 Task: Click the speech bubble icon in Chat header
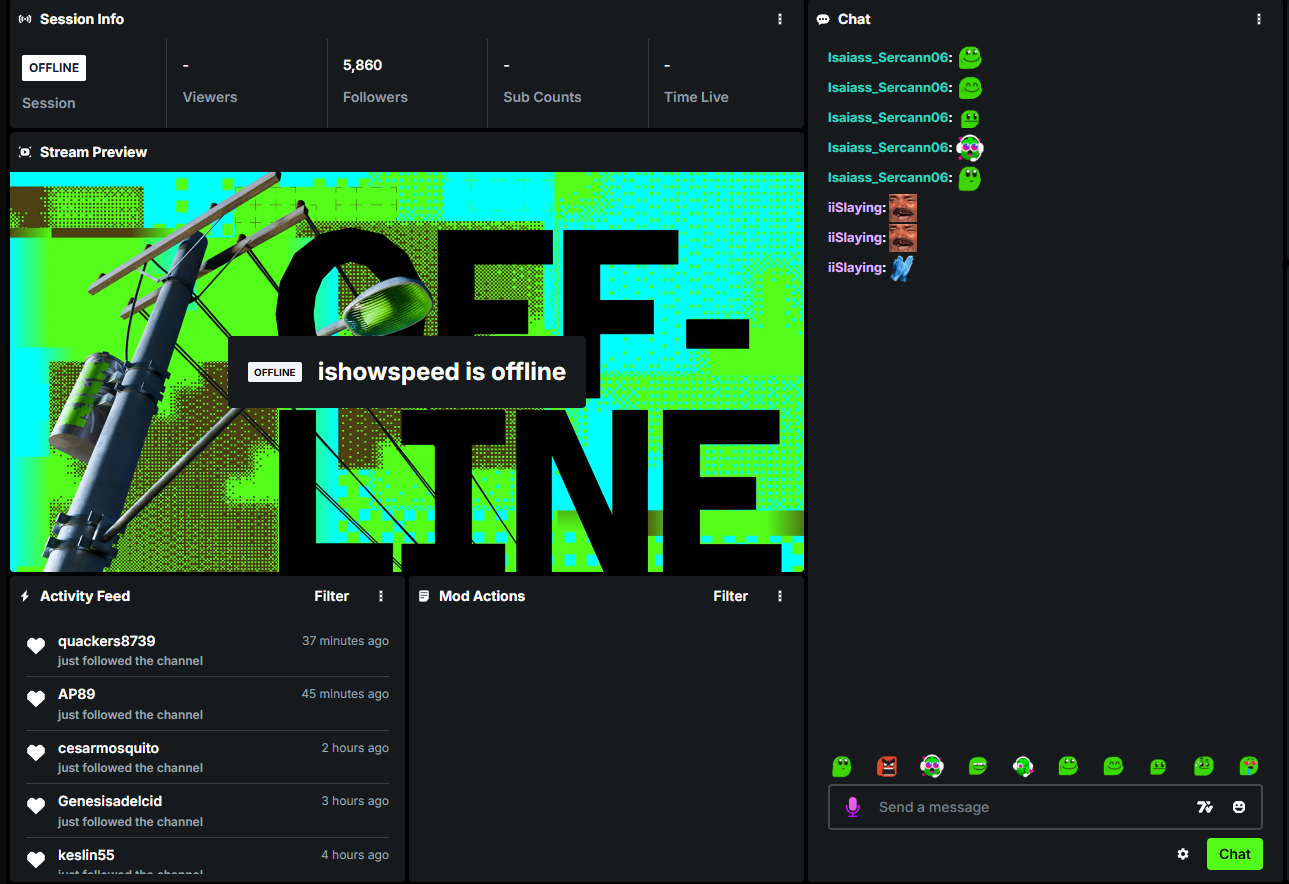click(x=823, y=19)
